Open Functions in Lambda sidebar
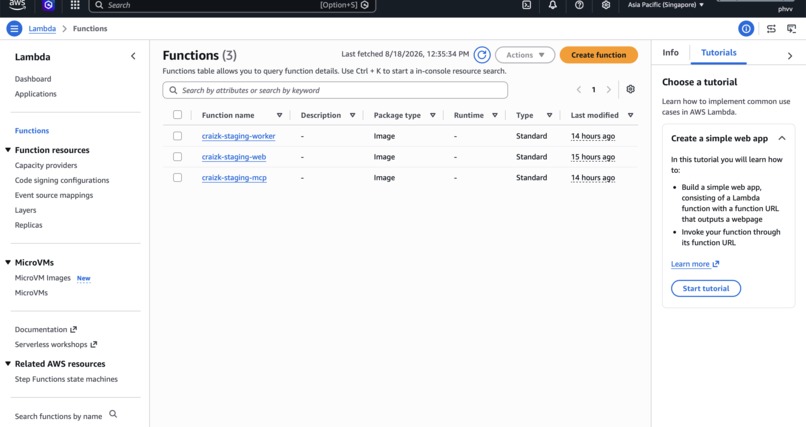The image size is (806, 427). click(32, 131)
